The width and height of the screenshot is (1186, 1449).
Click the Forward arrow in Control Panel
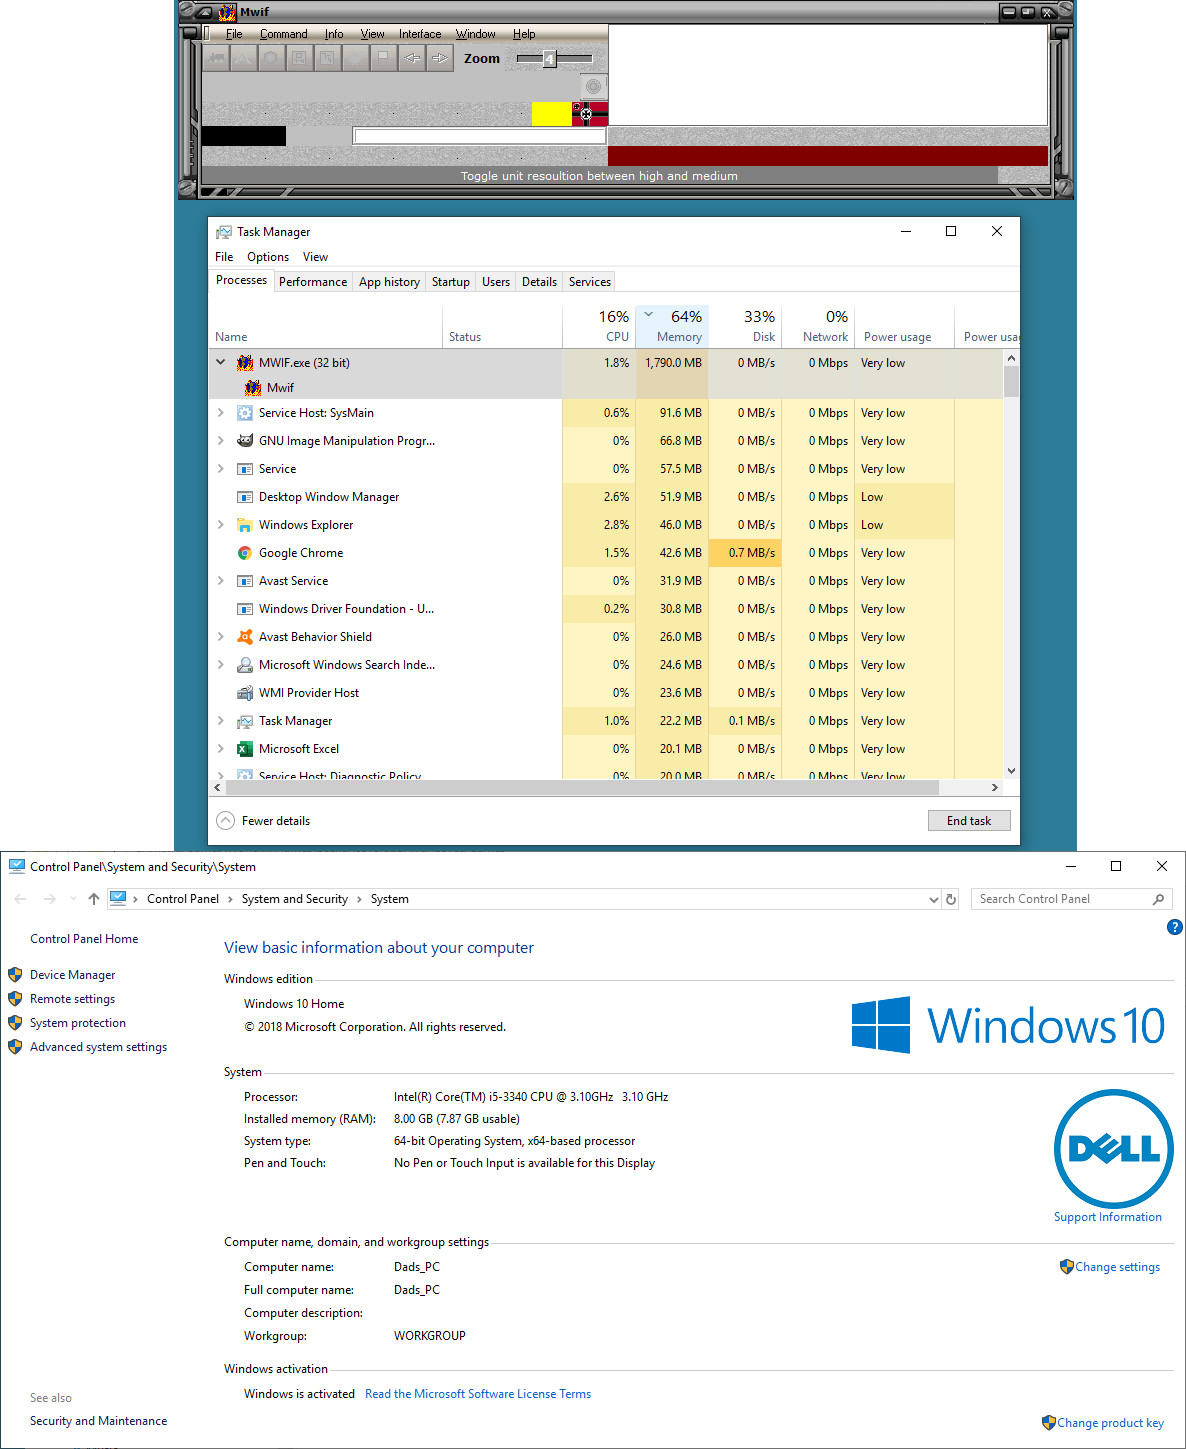pyautogui.click(x=50, y=899)
